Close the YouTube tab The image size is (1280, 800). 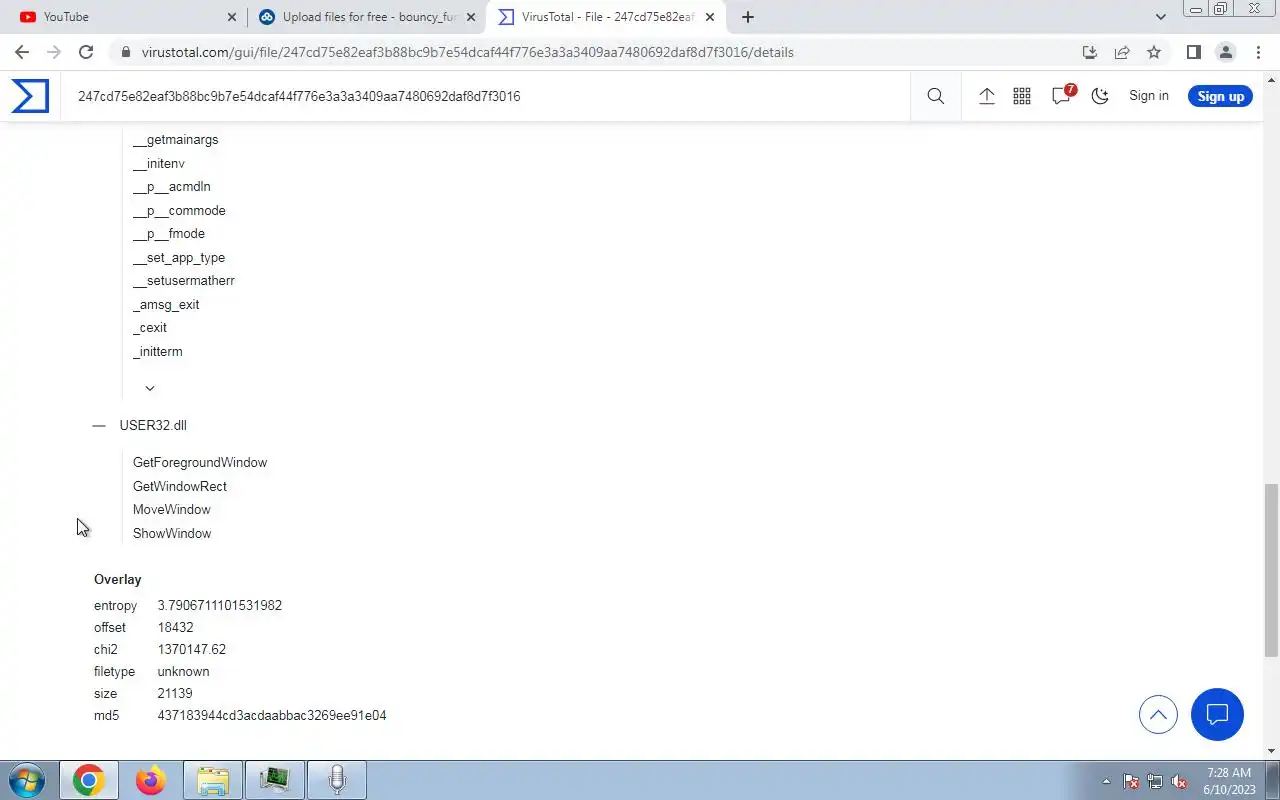(x=232, y=17)
